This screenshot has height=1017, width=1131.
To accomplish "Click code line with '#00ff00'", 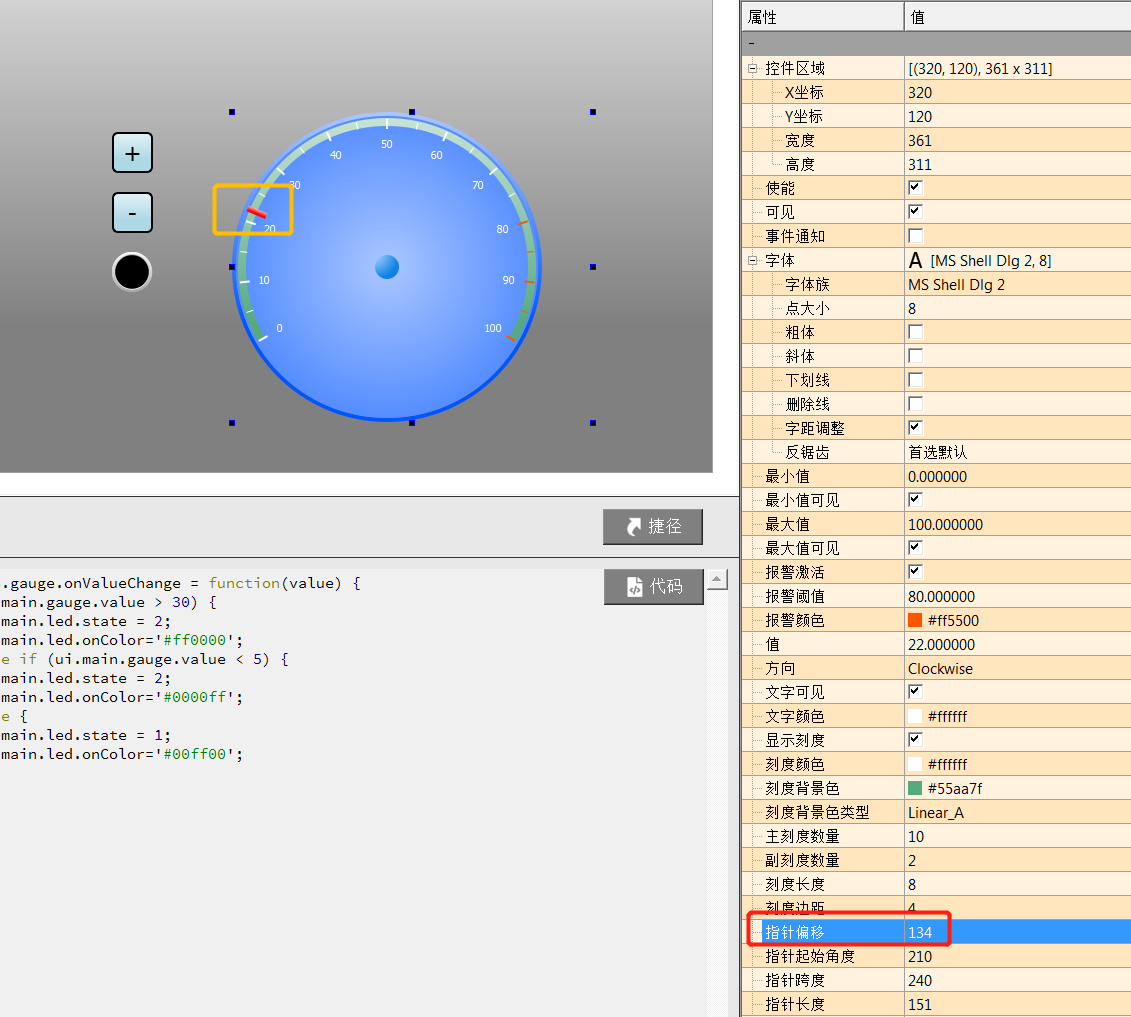I will (x=122, y=754).
